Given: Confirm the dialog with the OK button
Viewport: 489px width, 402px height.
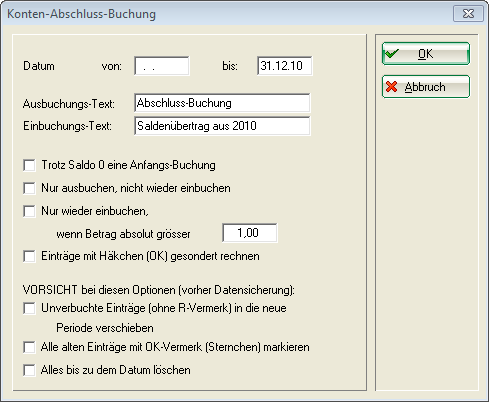Looking at the screenshot, I should point(426,53).
